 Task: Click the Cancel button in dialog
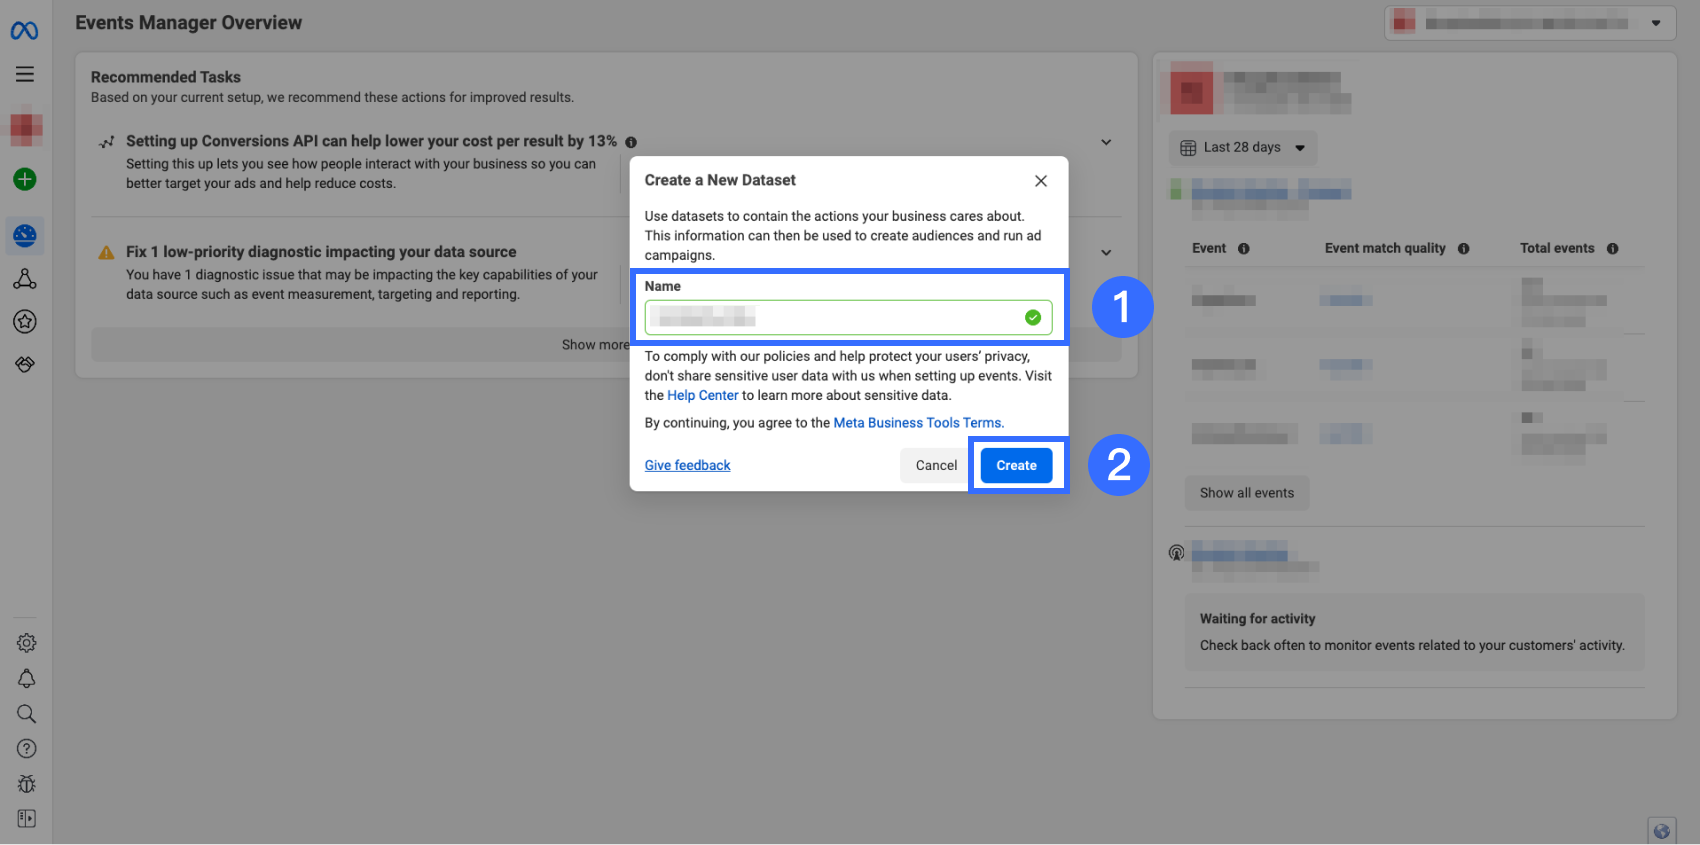coord(936,466)
